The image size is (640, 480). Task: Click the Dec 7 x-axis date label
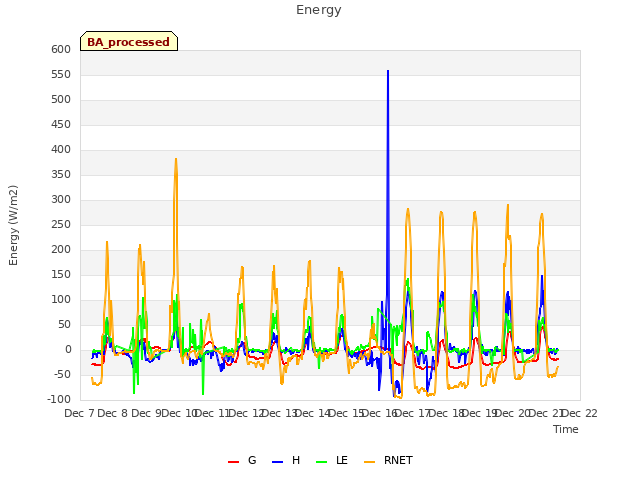79,413
